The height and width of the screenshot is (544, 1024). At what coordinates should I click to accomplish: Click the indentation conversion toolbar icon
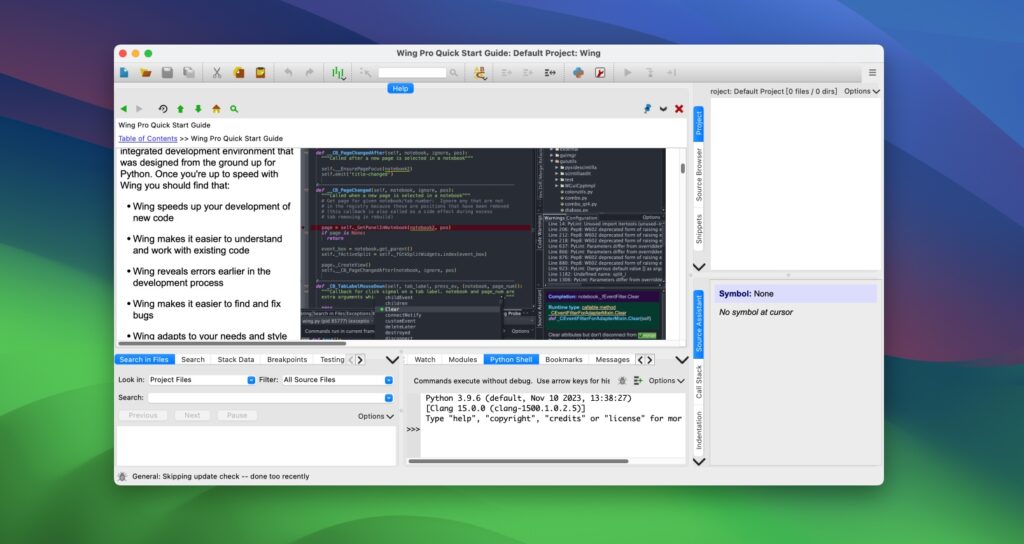pyautogui.click(x=550, y=72)
